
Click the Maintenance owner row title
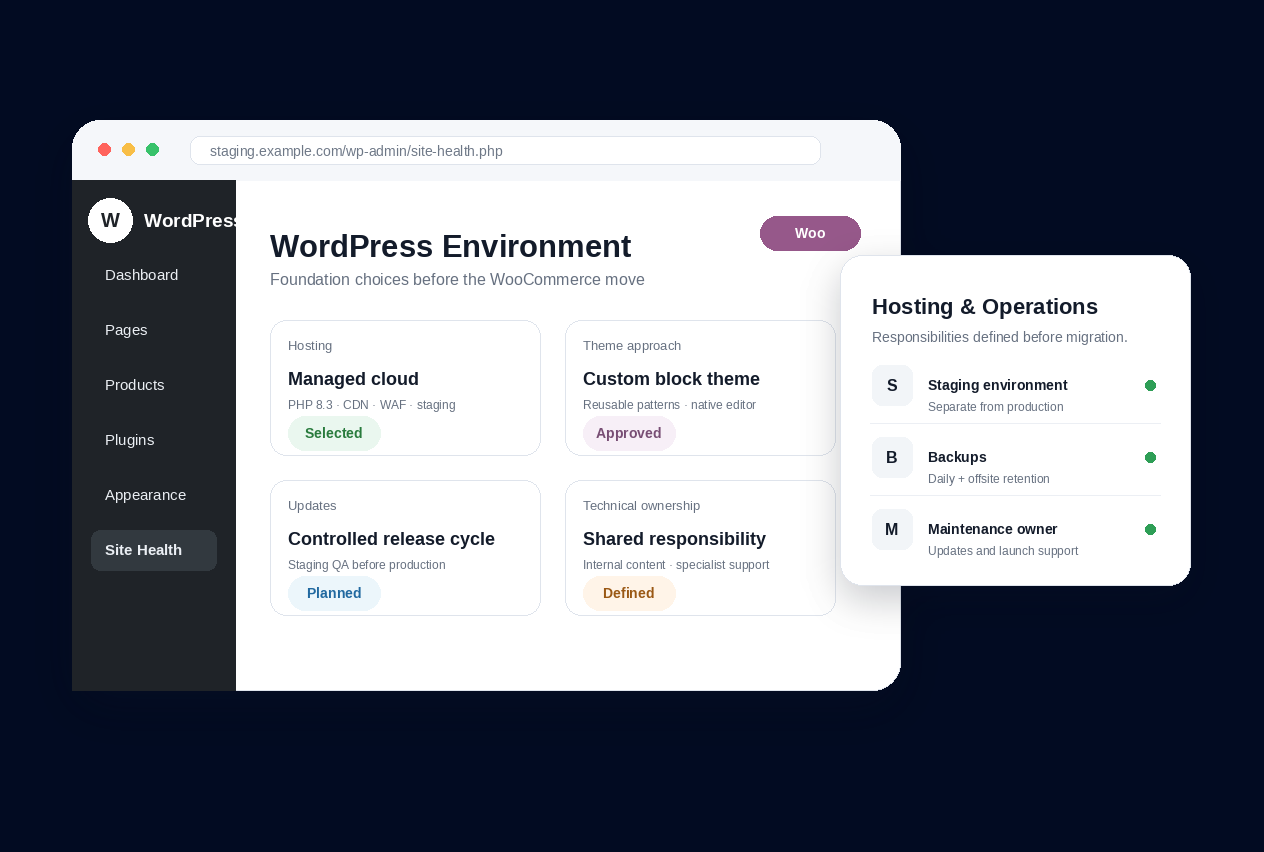click(992, 529)
